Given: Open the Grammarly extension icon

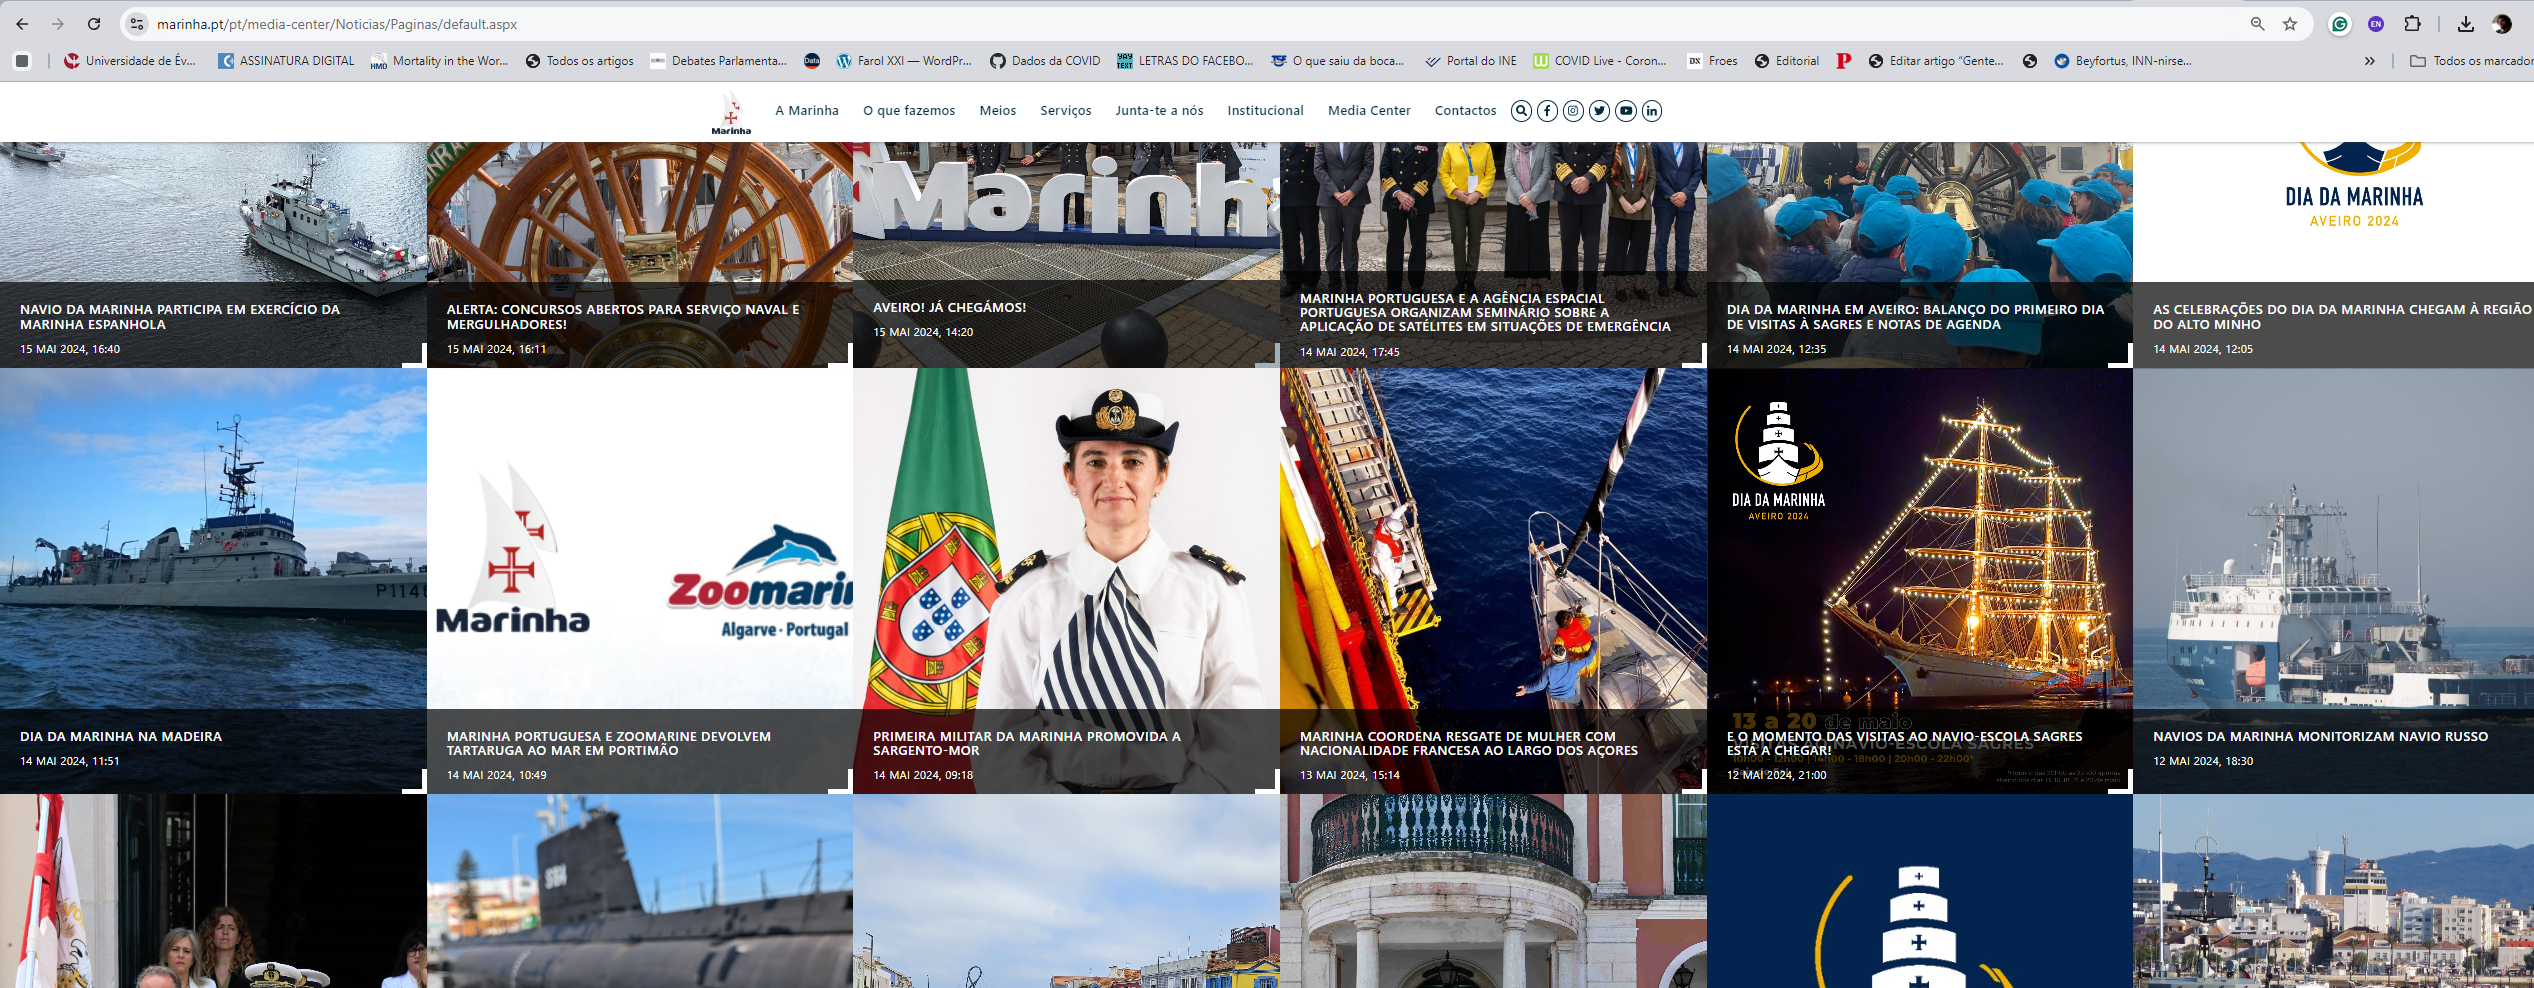Looking at the screenshot, I should coord(2340,24).
